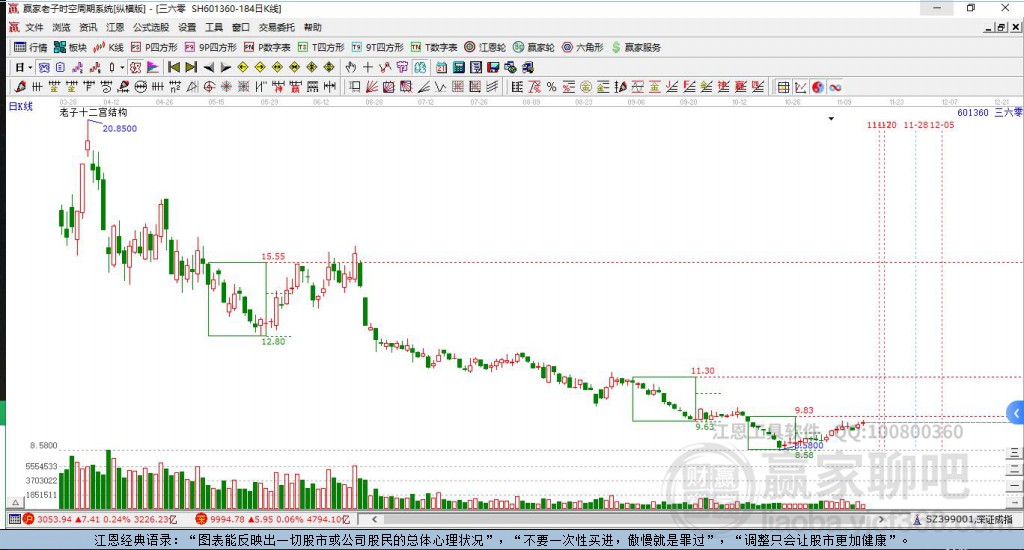Expand the 0 indicator-count dropdown arrow
Screen dimensions: 1024x550
121,67
